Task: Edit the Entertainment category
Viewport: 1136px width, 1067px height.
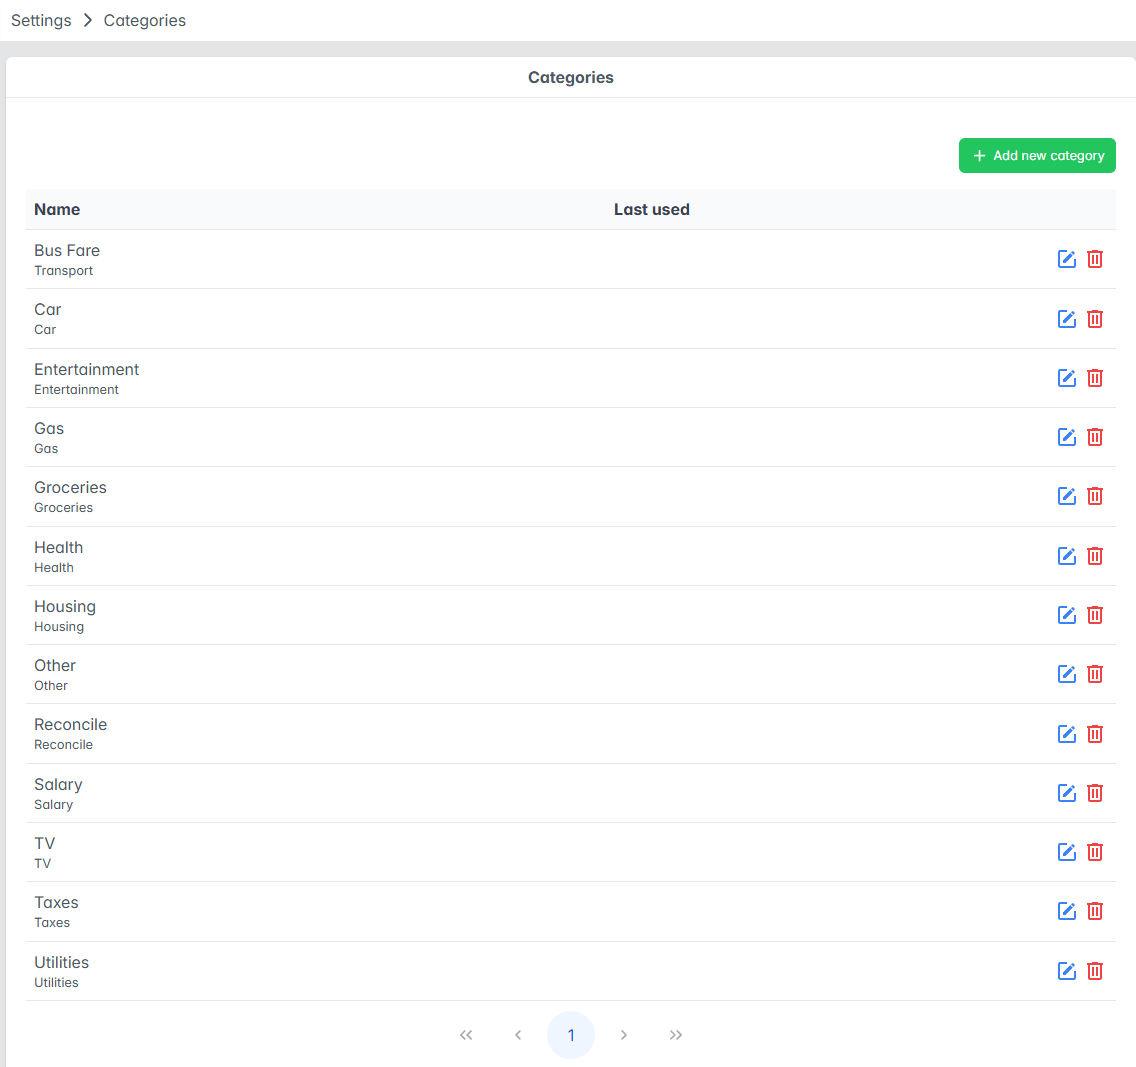Action: tap(1066, 377)
